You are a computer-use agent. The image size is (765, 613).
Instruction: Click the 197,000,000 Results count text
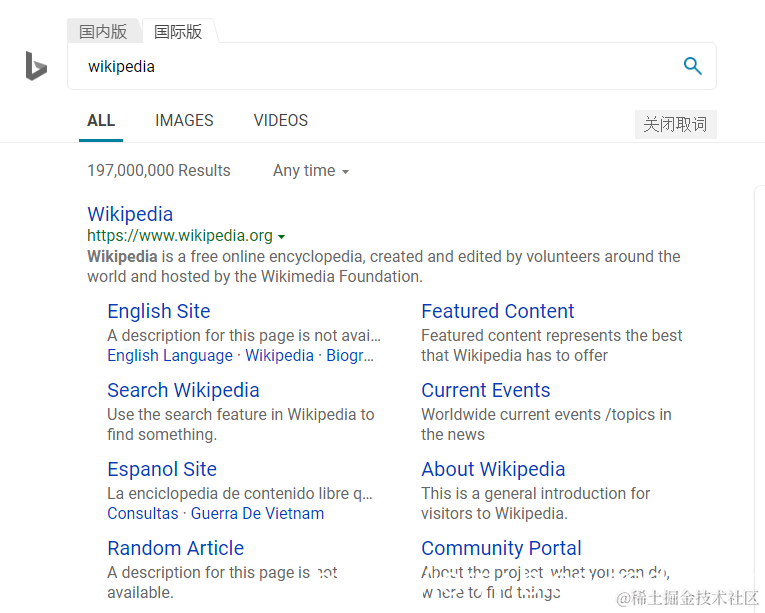(x=159, y=171)
